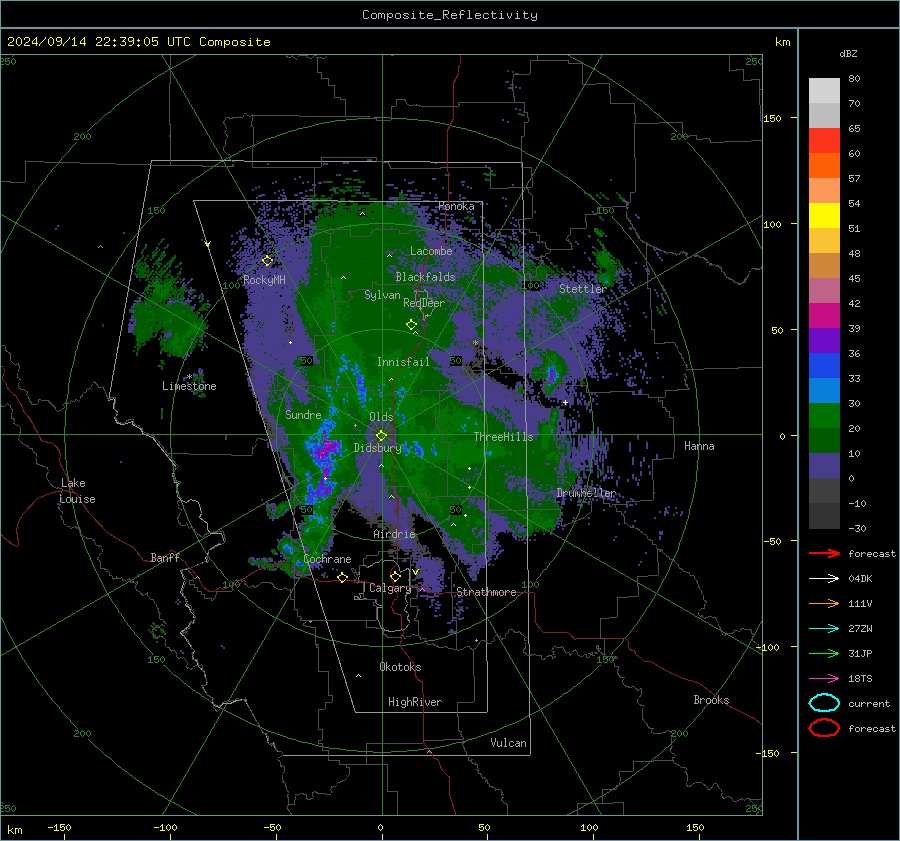Click the Stettler city label

tap(583, 289)
